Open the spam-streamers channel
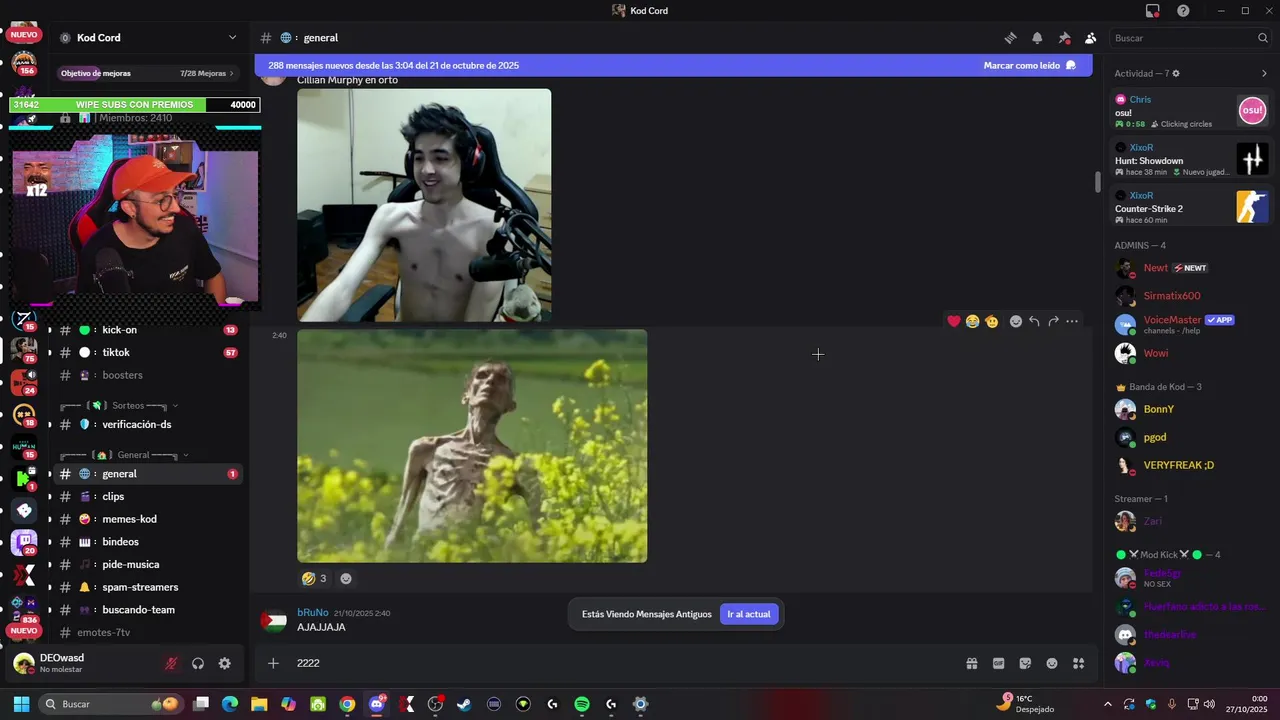 pyautogui.click(x=147, y=587)
